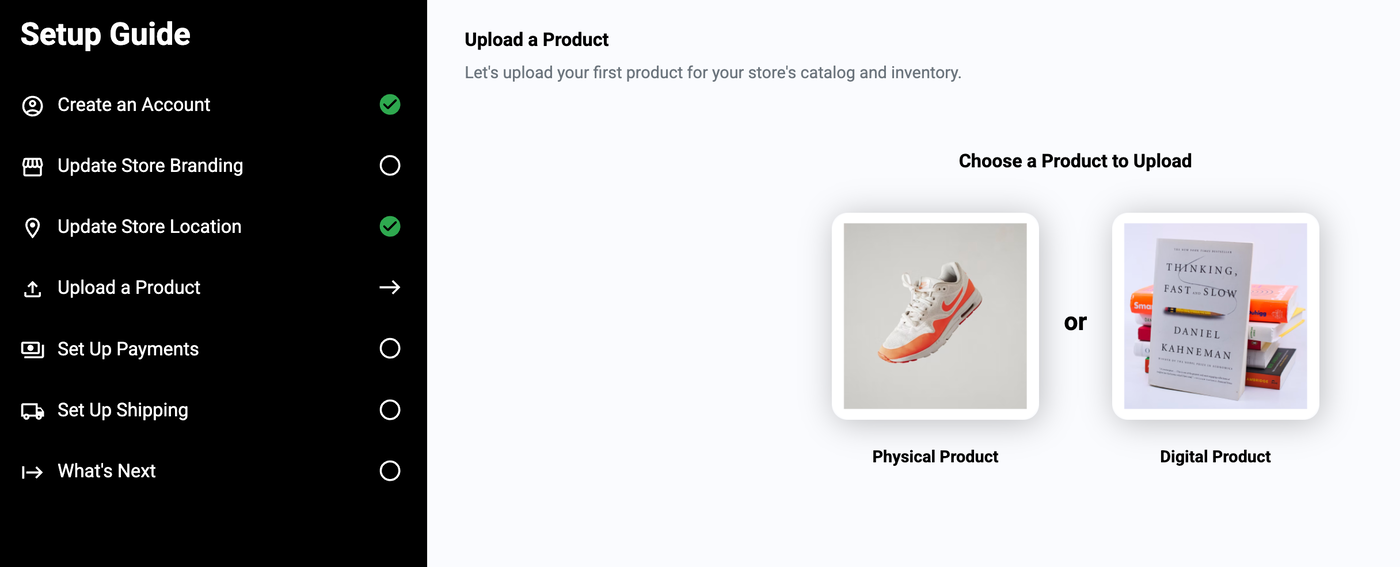Image resolution: width=1400 pixels, height=567 pixels.
Task: Click the Set Up Shipping truck icon
Action: point(33,411)
